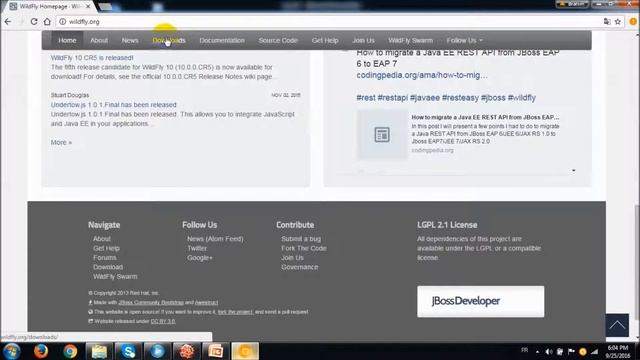The width and height of the screenshot is (640, 360).
Task: Open the red swirl application in taskbar
Action: 187,351
